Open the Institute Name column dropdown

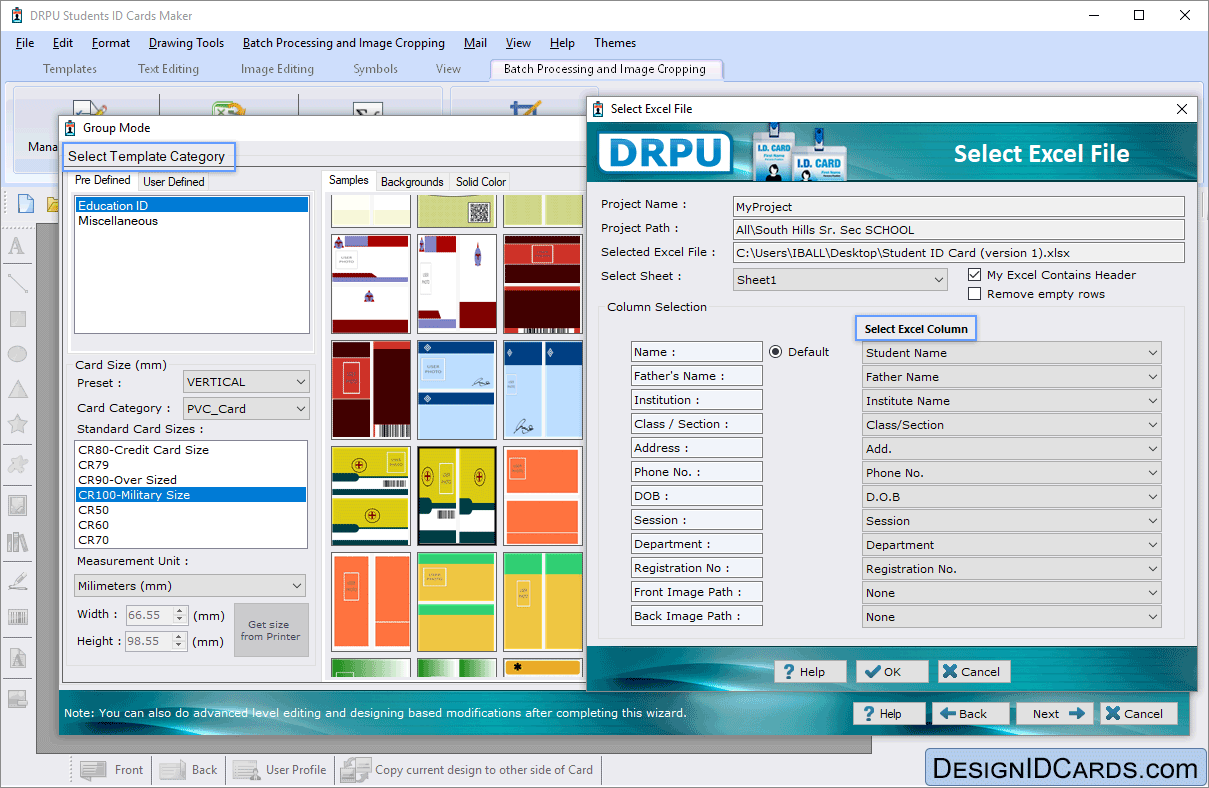coord(1011,401)
